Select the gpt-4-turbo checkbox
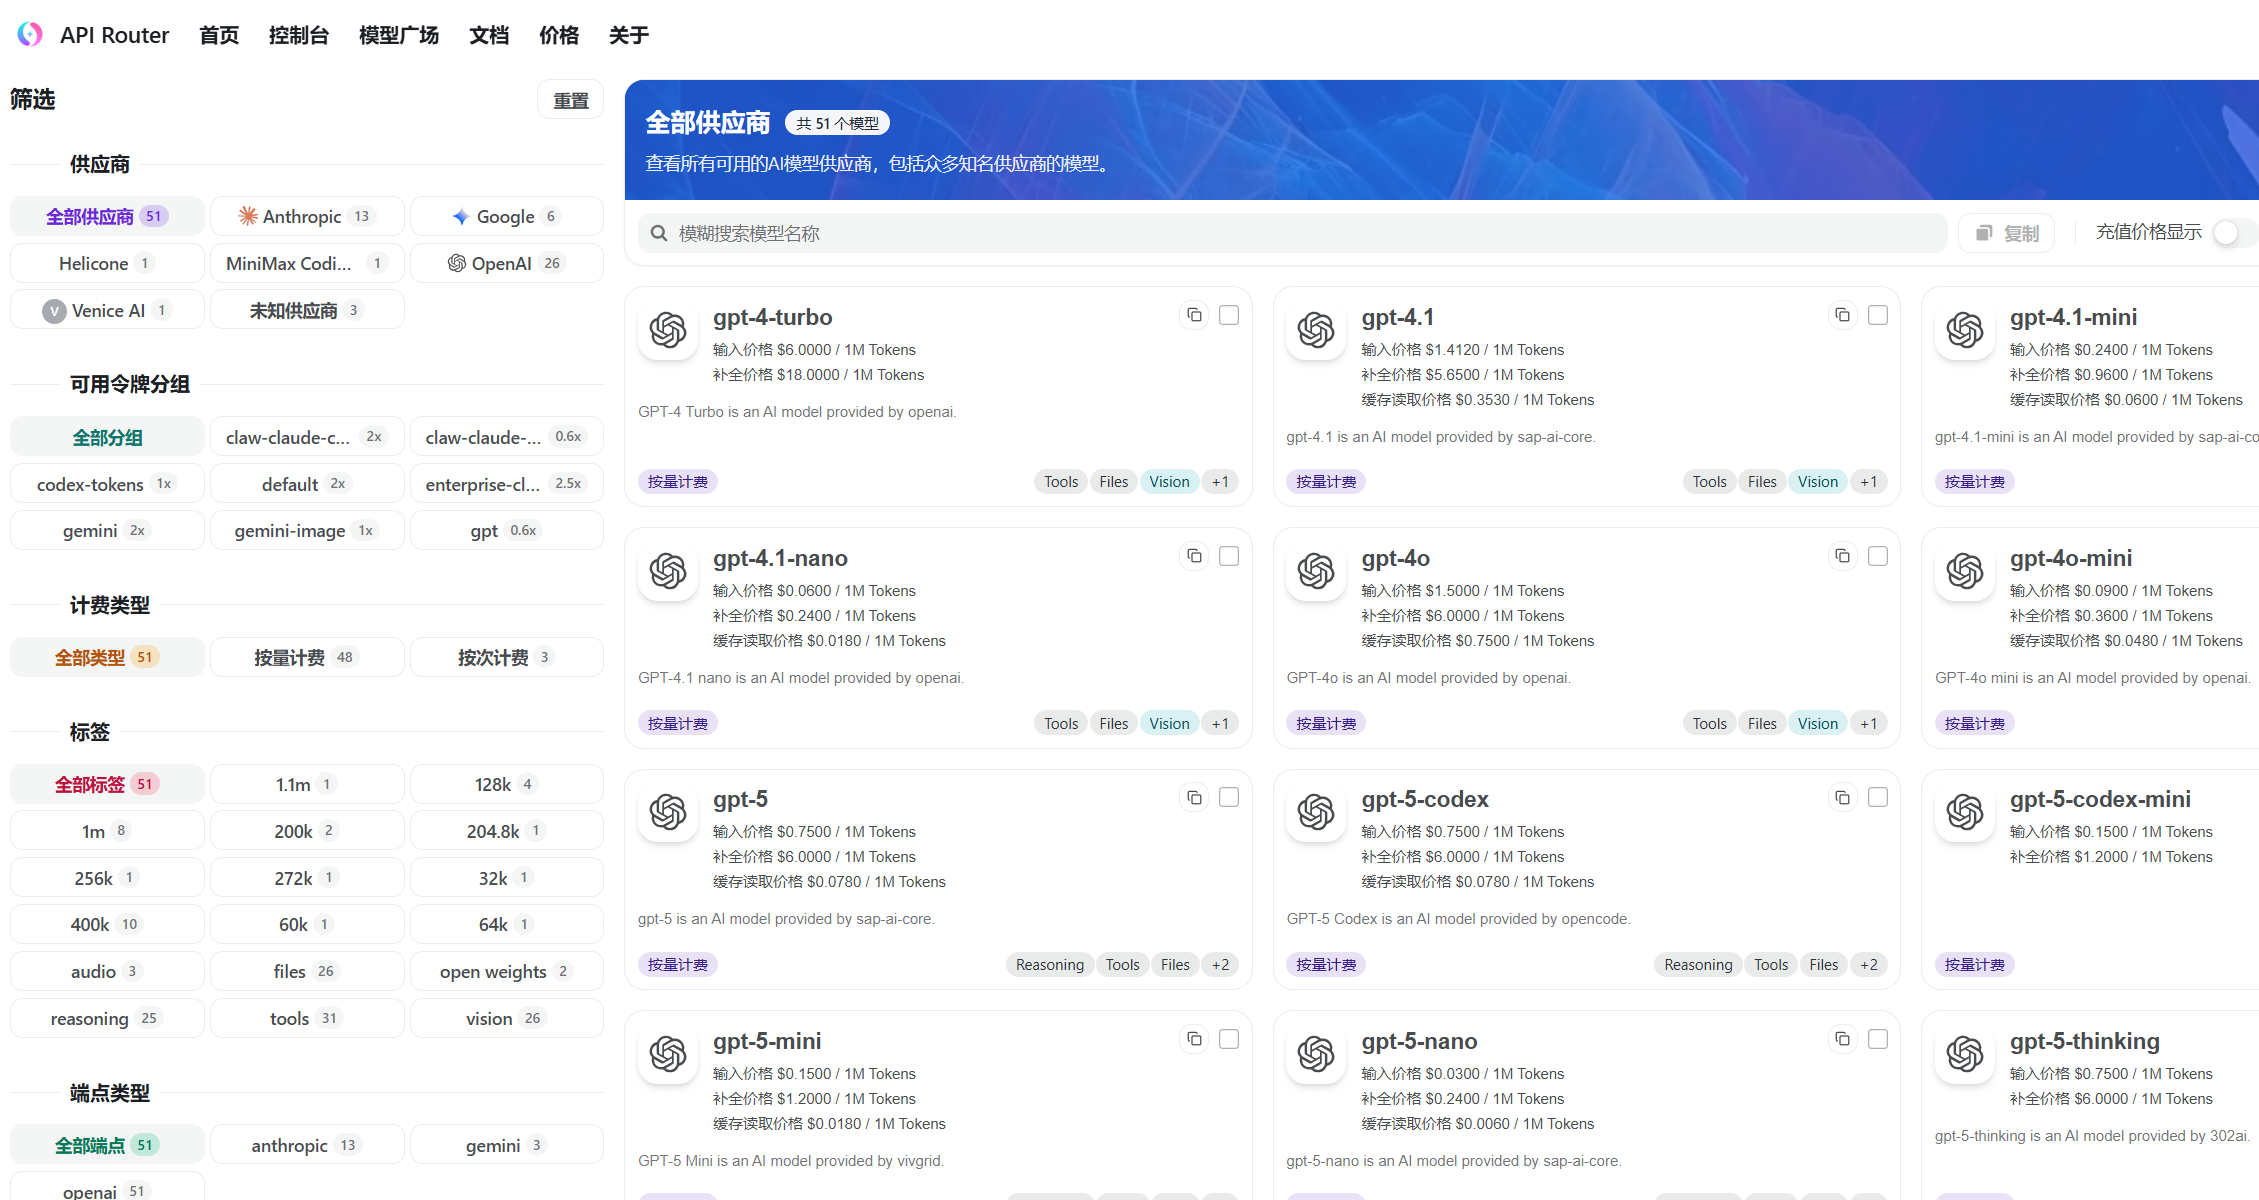Image resolution: width=2259 pixels, height=1200 pixels. click(1229, 315)
